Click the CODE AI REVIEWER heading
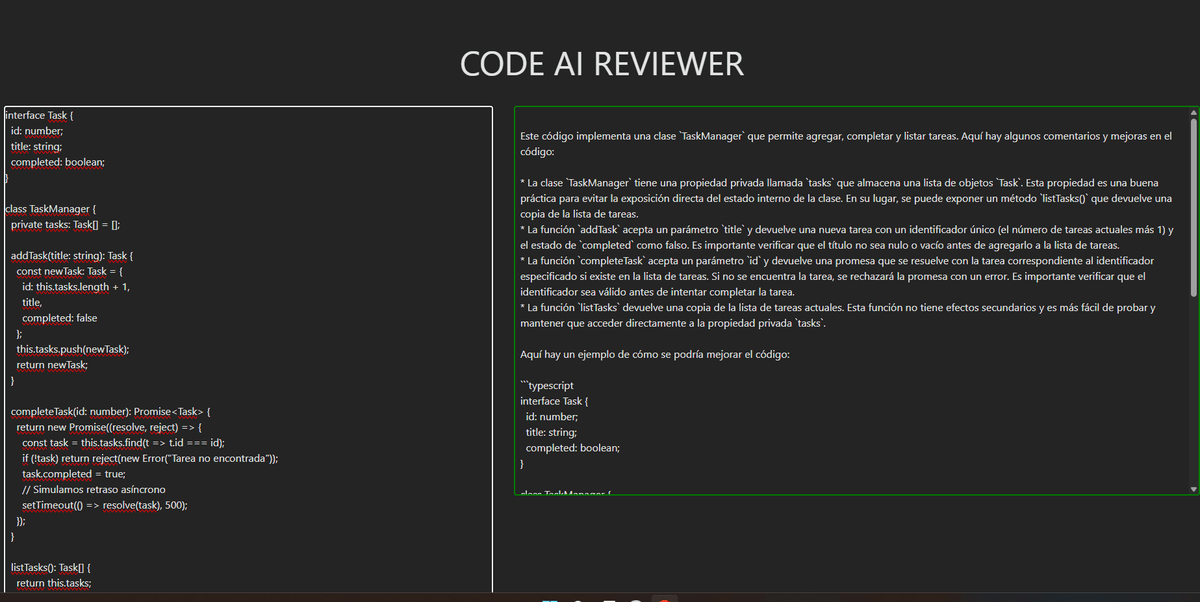The height and width of the screenshot is (602, 1200). pyautogui.click(x=600, y=63)
